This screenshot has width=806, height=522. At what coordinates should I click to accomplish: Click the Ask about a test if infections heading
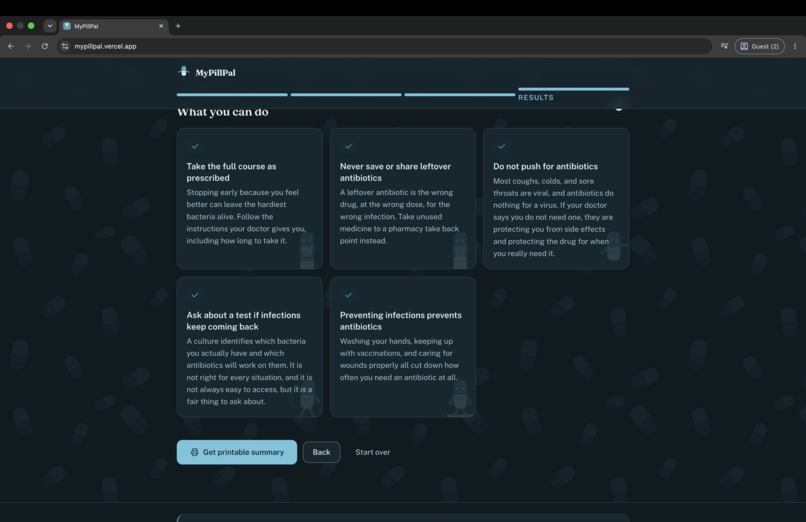click(x=243, y=321)
